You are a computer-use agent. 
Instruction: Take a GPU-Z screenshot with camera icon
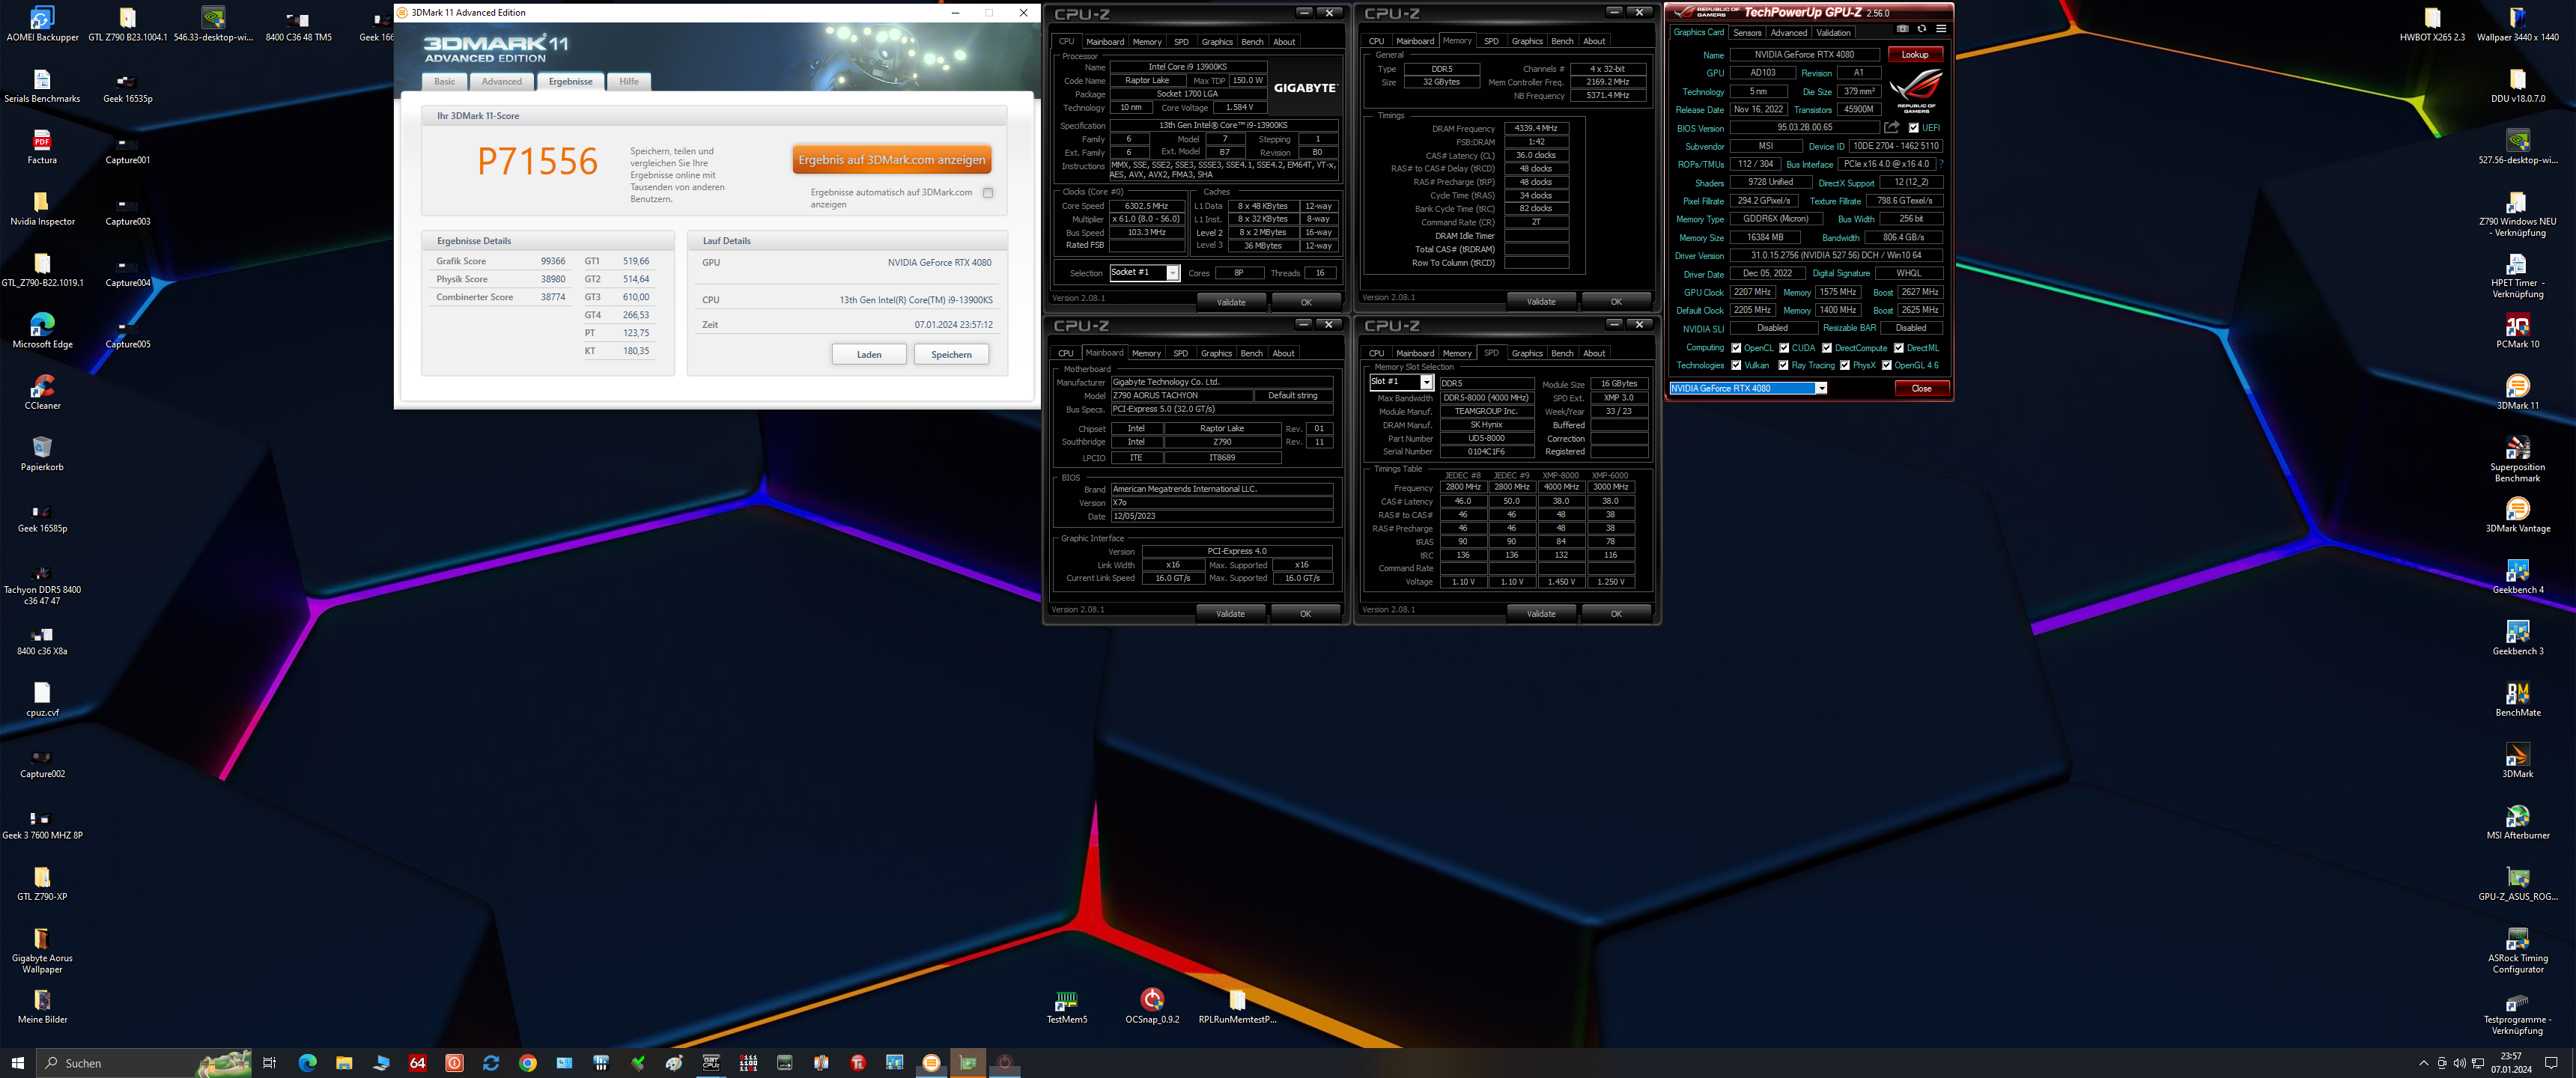pos(1902,28)
